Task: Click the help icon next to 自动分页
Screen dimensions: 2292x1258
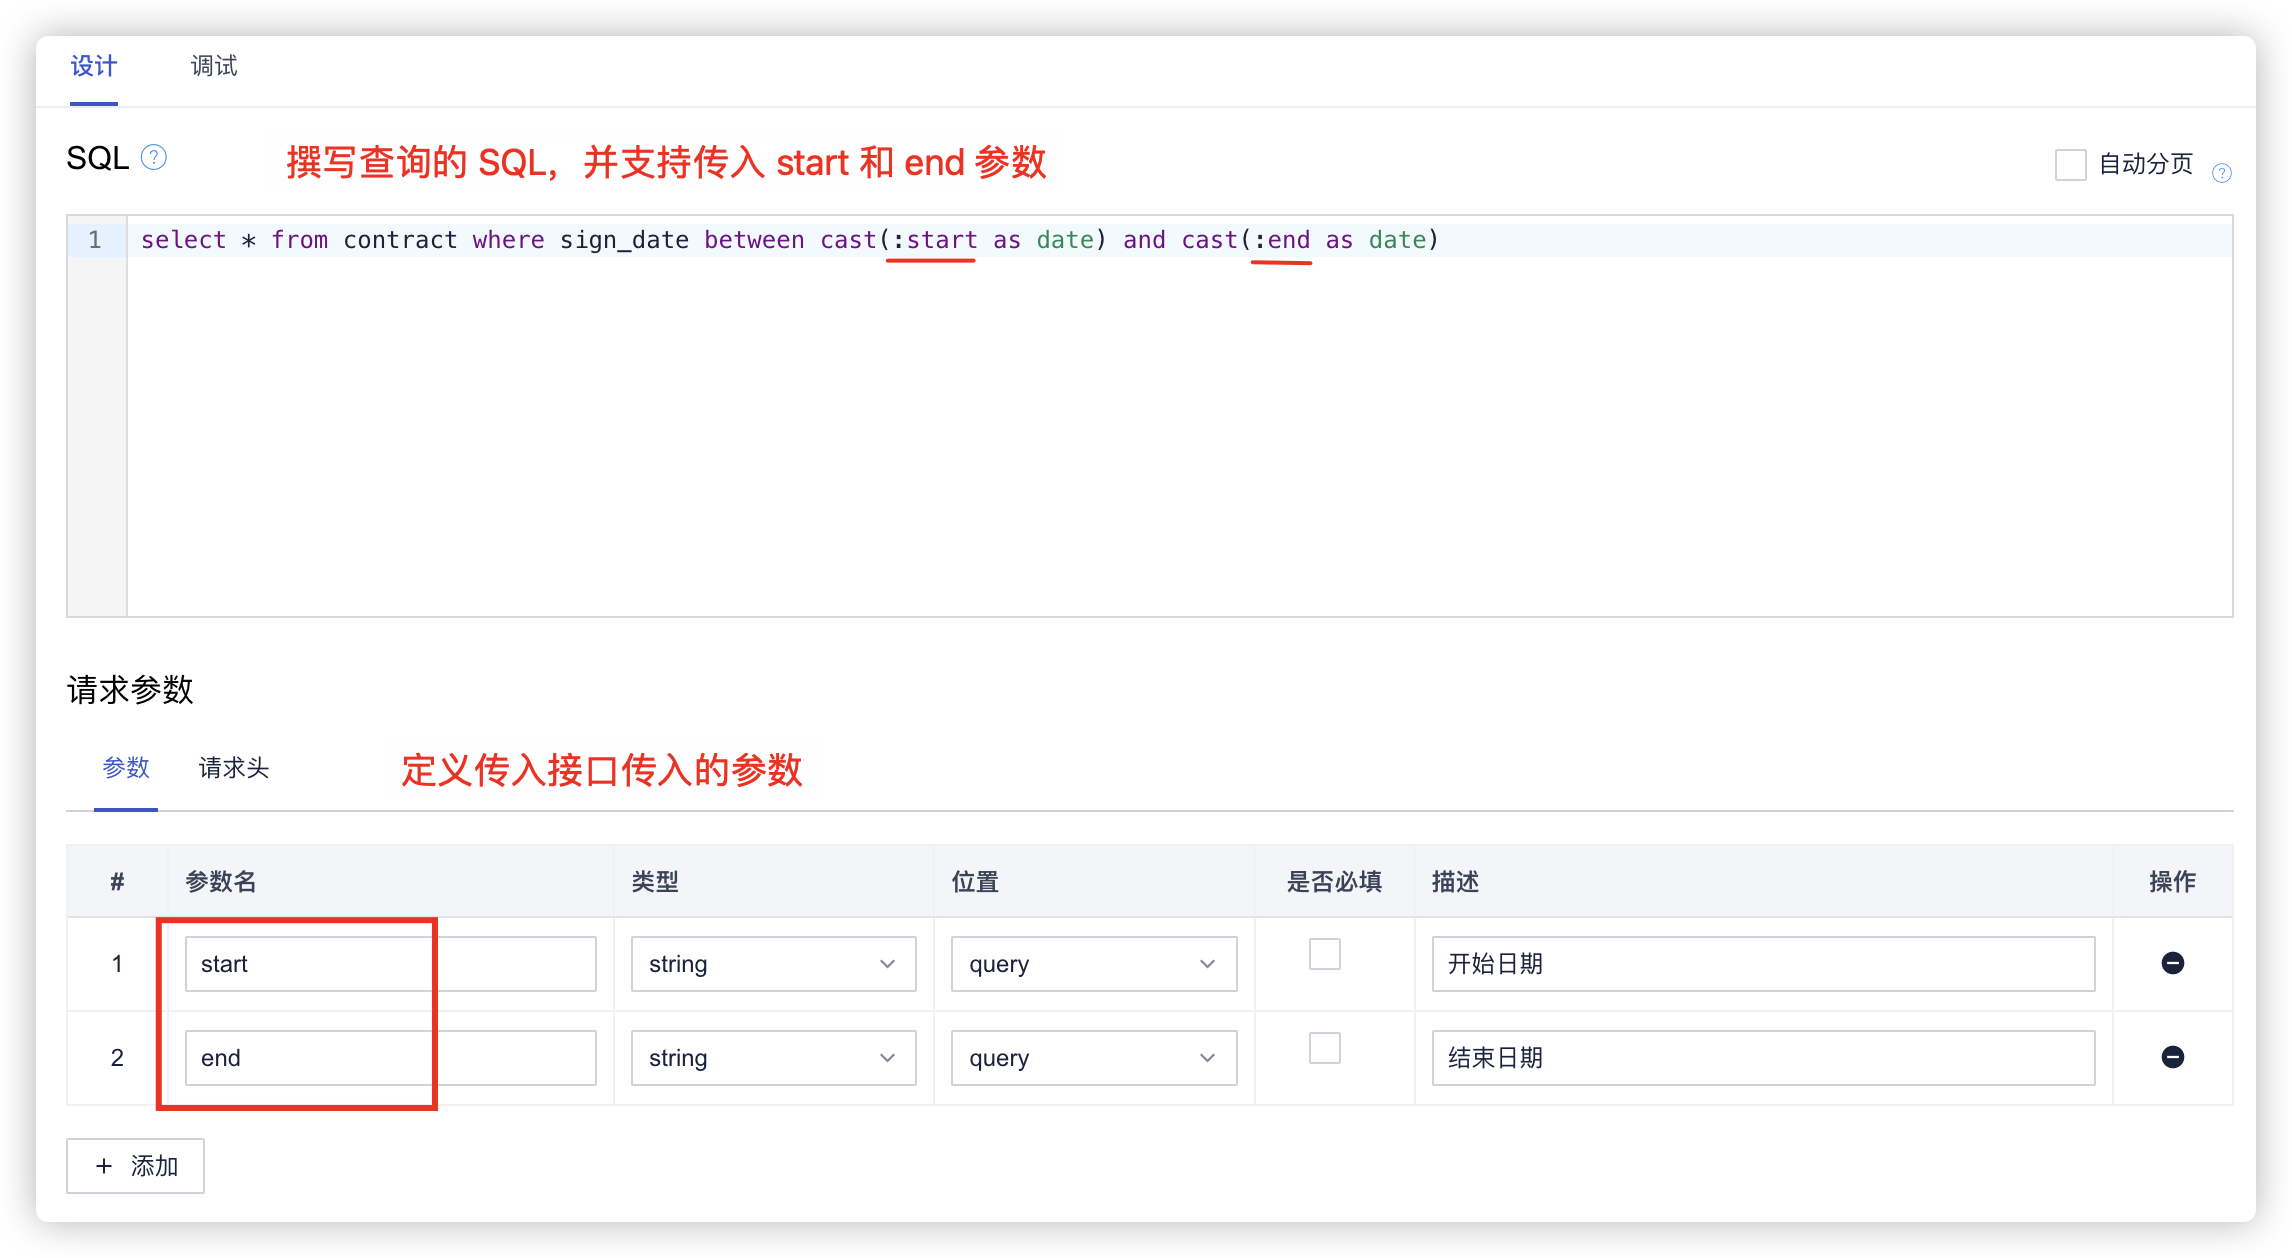Action: [2221, 173]
